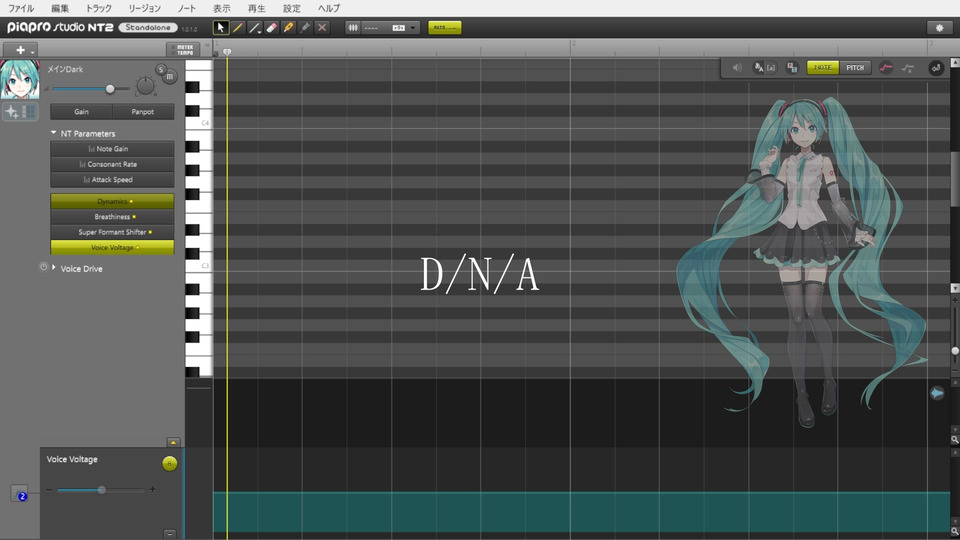The width and height of the screenshot is (960, 540).
Task: Click the METER TEMPO button
Action: point(183,50)
